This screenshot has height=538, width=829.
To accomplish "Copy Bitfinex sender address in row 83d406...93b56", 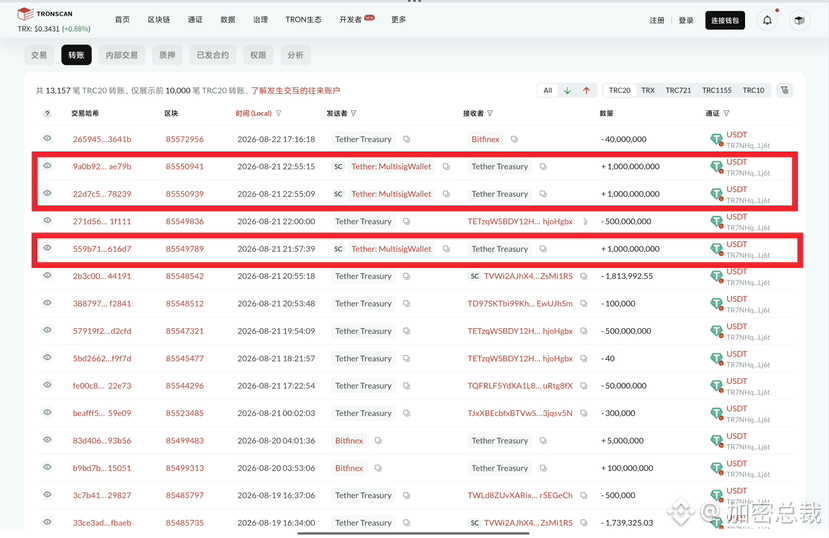I will [378, 441].
